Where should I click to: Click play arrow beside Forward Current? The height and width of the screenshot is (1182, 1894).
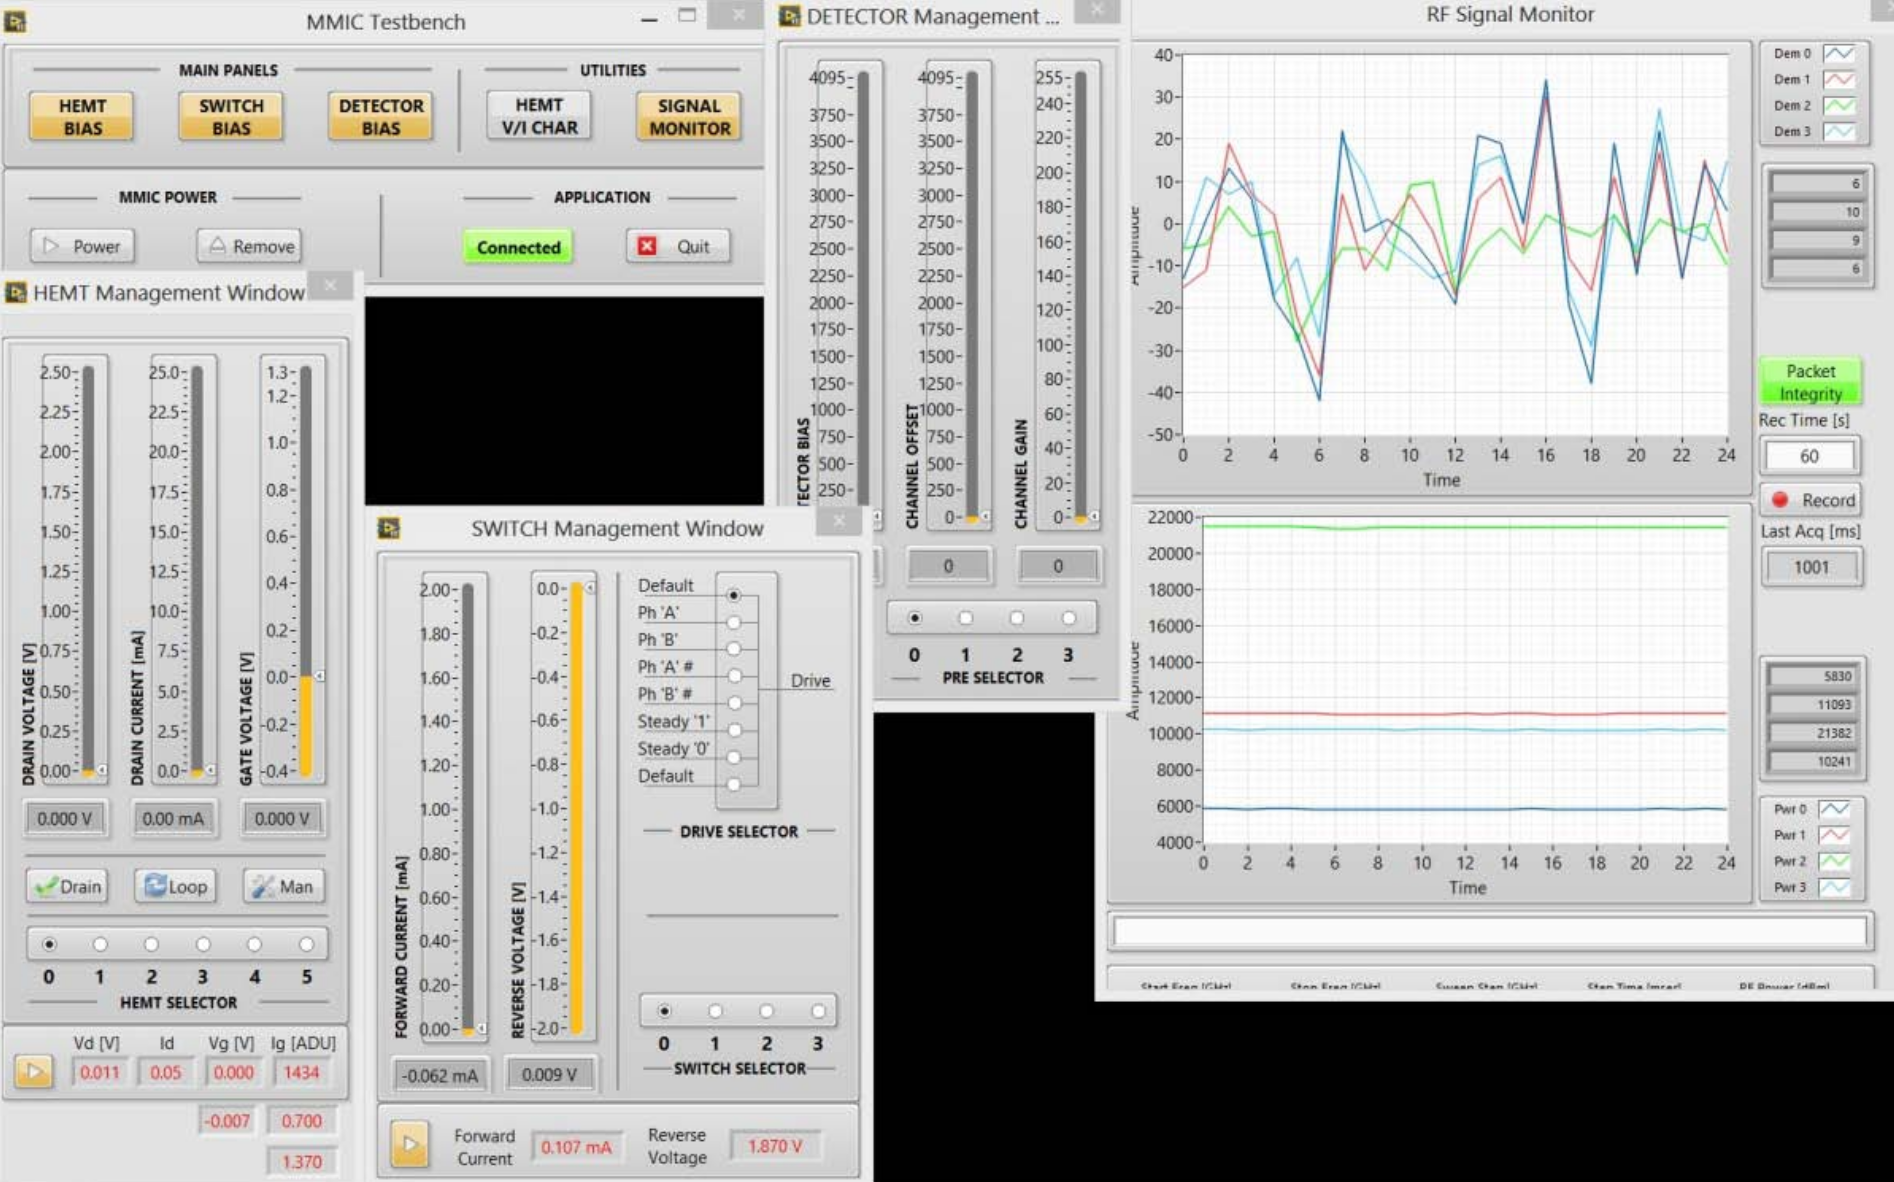coord(409,1146)
